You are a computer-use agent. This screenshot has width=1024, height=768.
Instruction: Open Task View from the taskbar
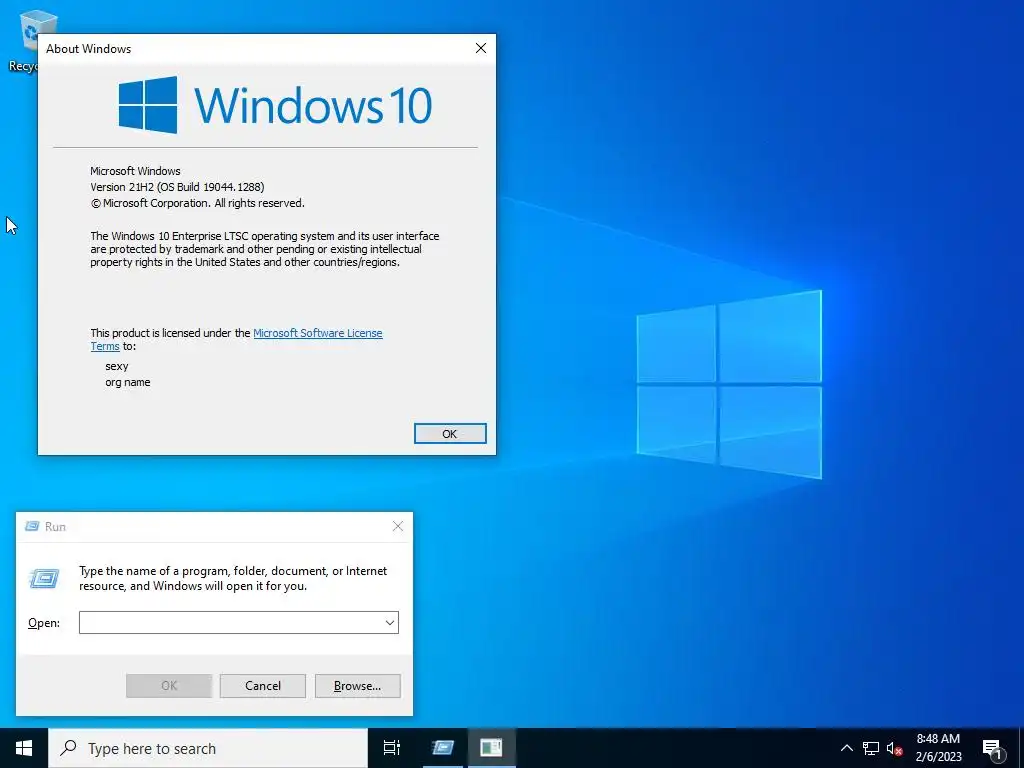392,748
